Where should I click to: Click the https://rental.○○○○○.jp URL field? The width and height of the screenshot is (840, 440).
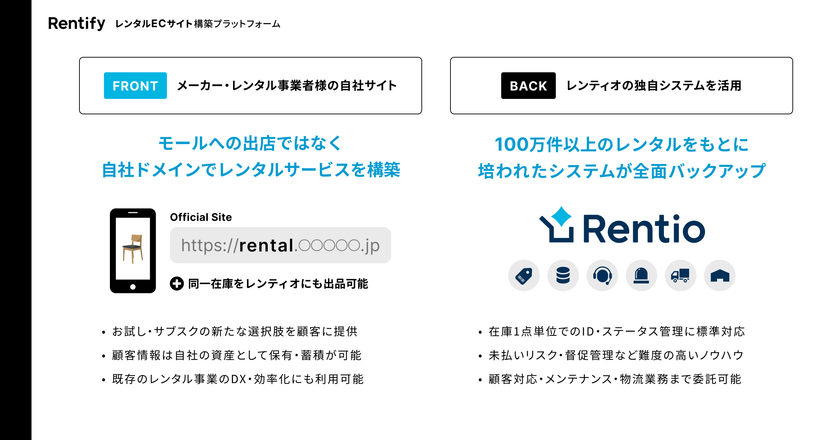point(280,244)
